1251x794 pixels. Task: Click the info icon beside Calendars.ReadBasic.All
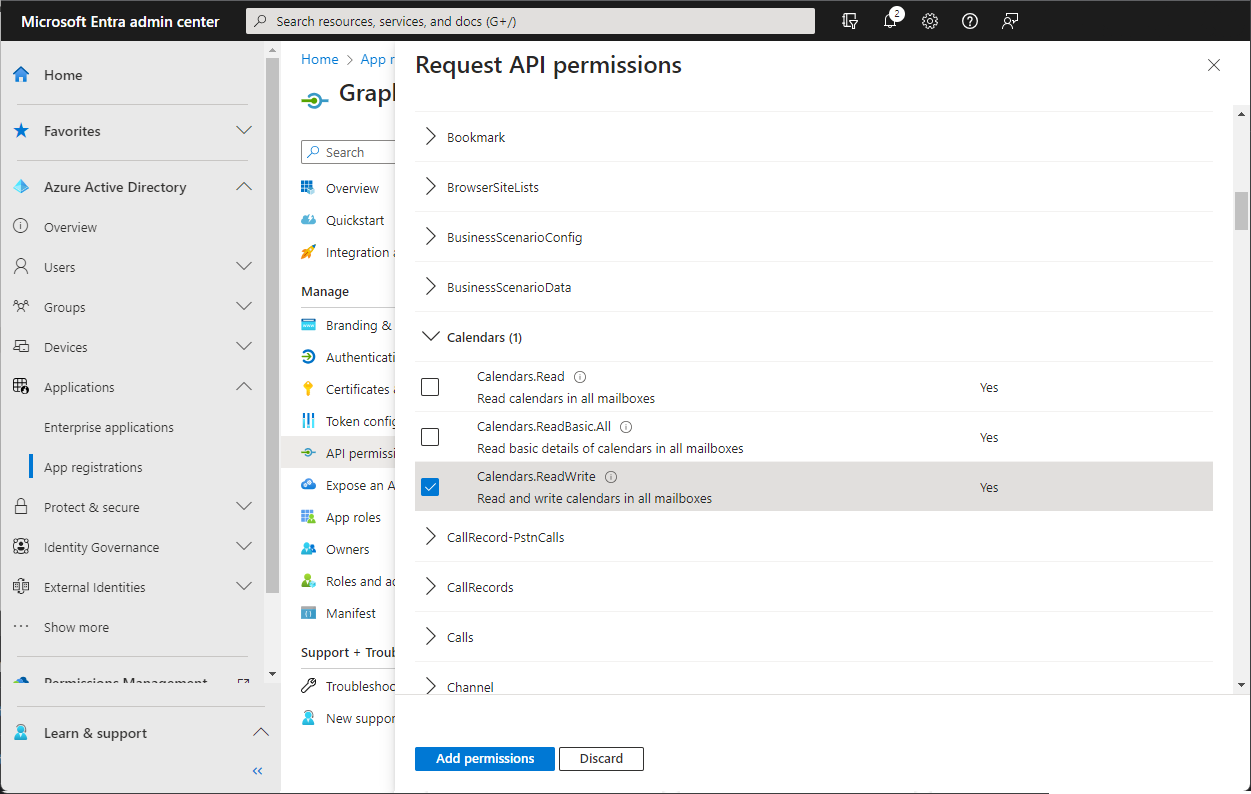click(626, 427)
